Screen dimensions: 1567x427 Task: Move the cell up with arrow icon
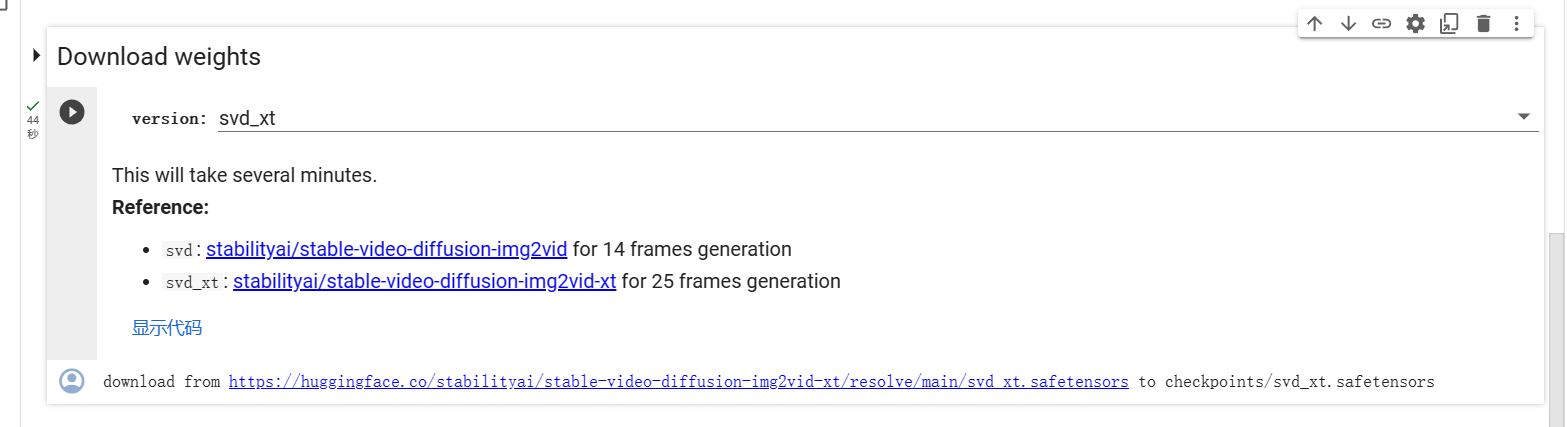click(1315, 24)
